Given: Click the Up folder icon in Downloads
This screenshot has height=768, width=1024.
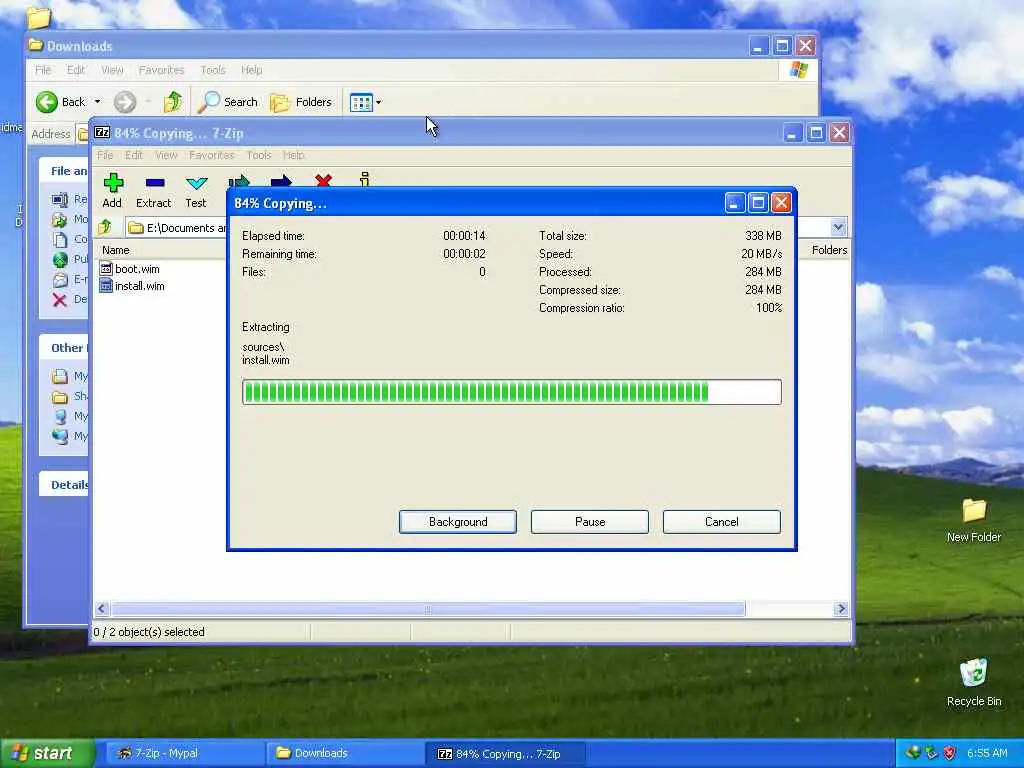Looking at the screenshot, I should click(173, 102).
